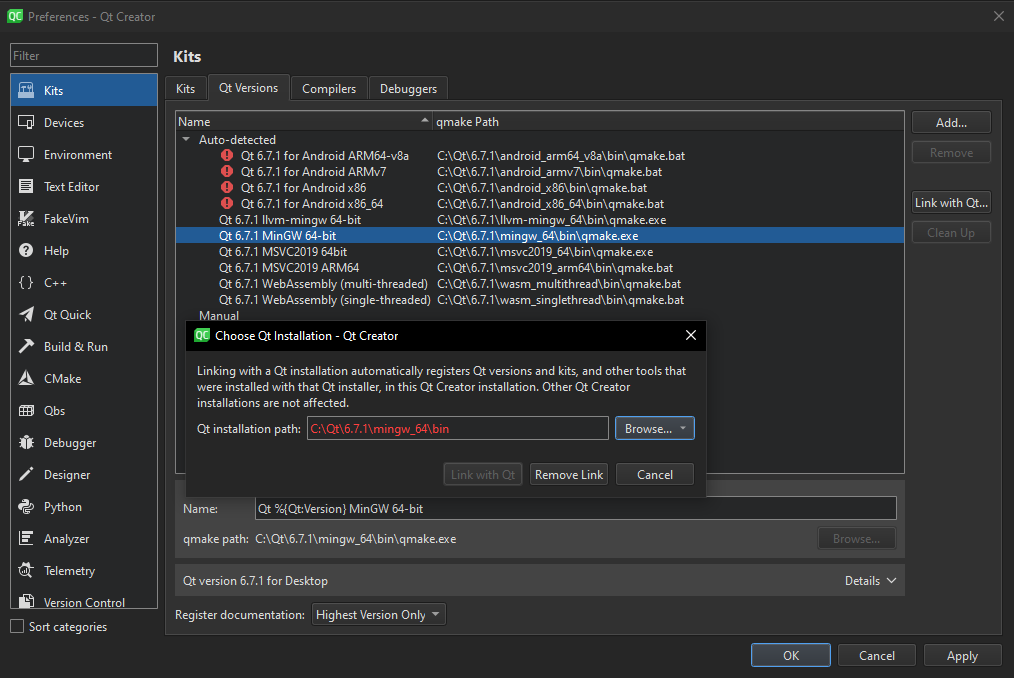The height and width of the screenshot is (678, 1014).
Task: Click the Link with Qt... side button
Action: point(951,202)
